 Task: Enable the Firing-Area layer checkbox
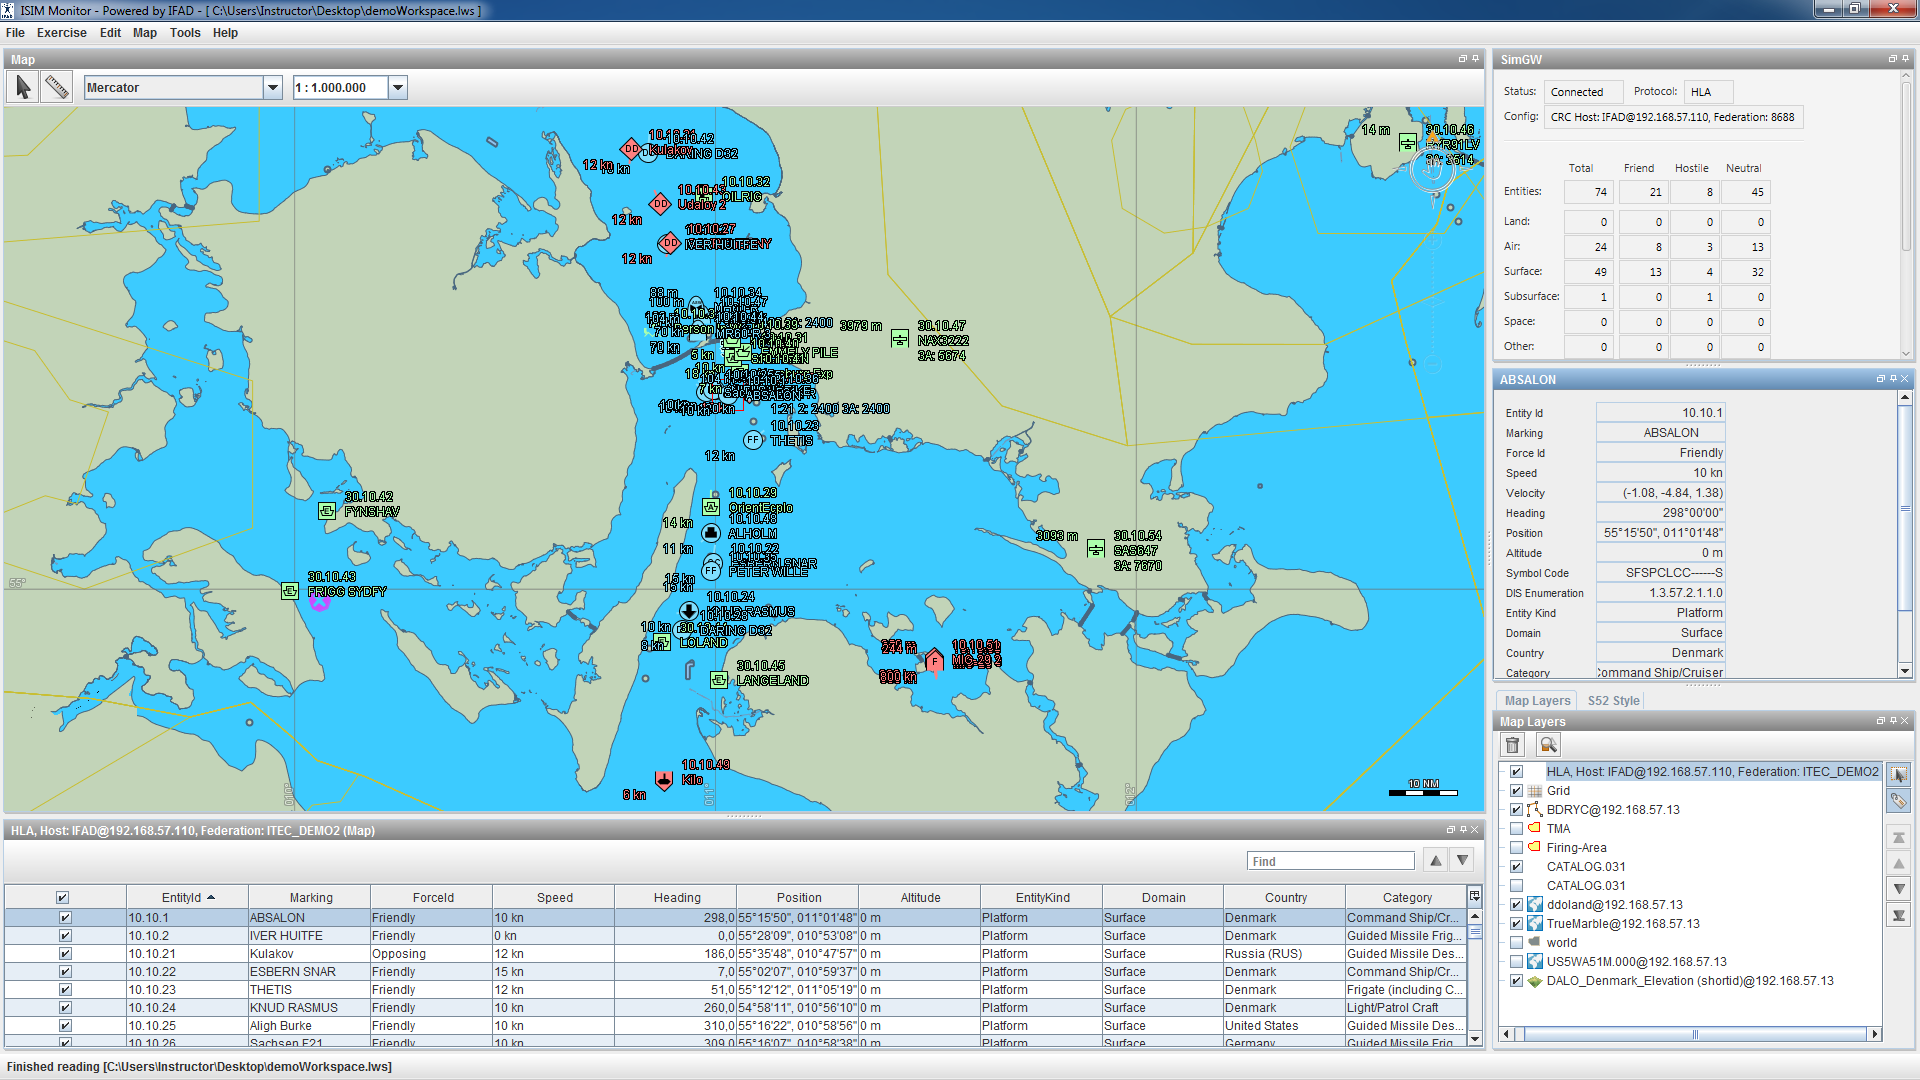[x=1516, y=848]
